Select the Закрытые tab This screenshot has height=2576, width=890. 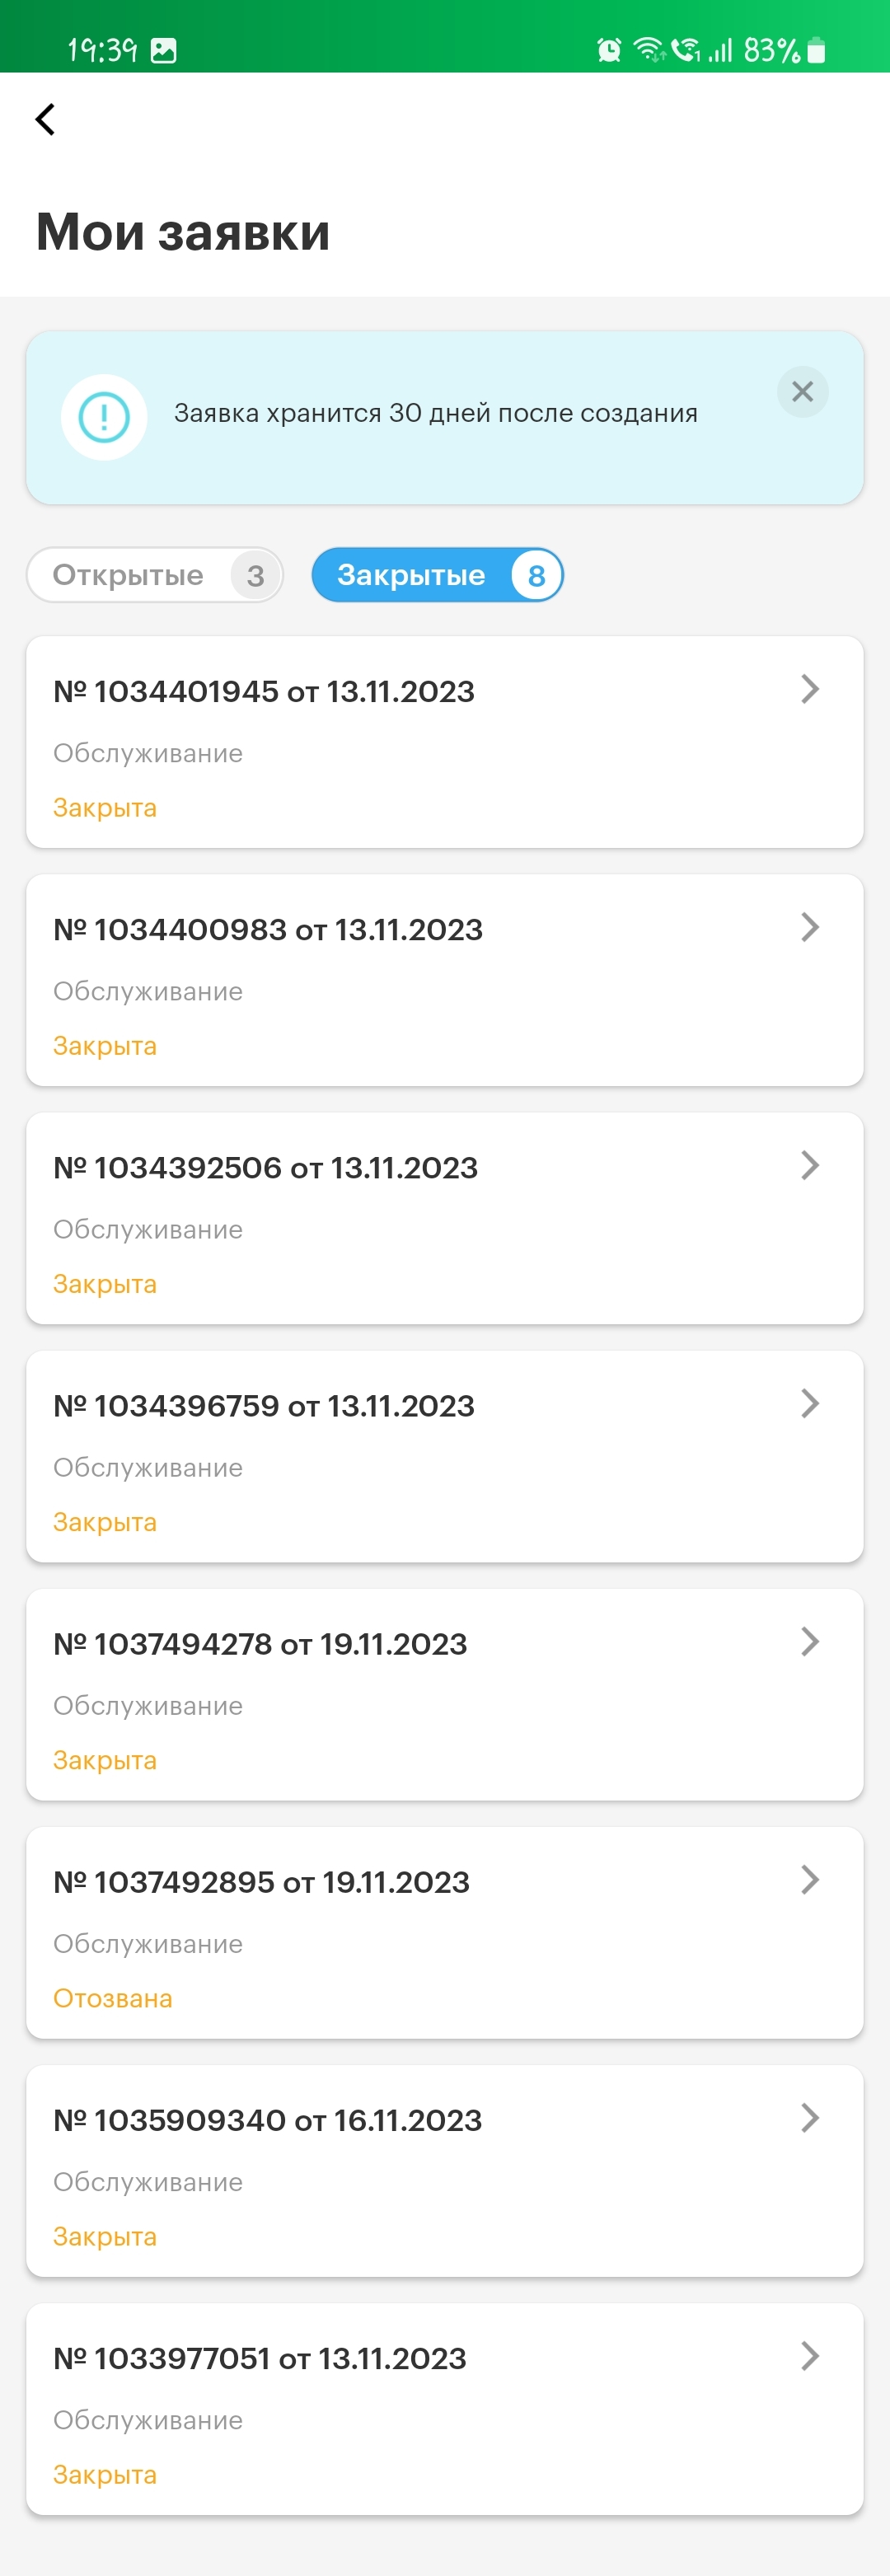[x=438, y=575]
